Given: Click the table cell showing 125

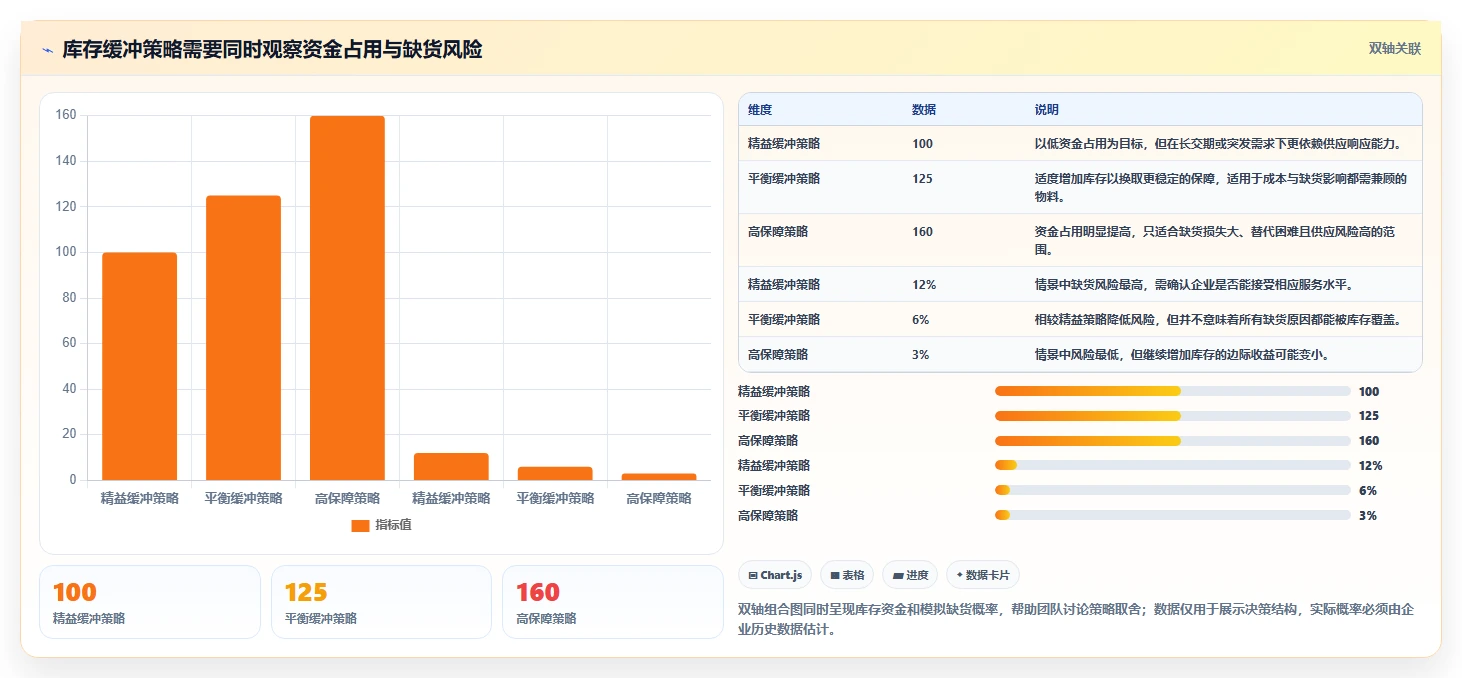Looking at the screenshot, I should pos(922,179).
